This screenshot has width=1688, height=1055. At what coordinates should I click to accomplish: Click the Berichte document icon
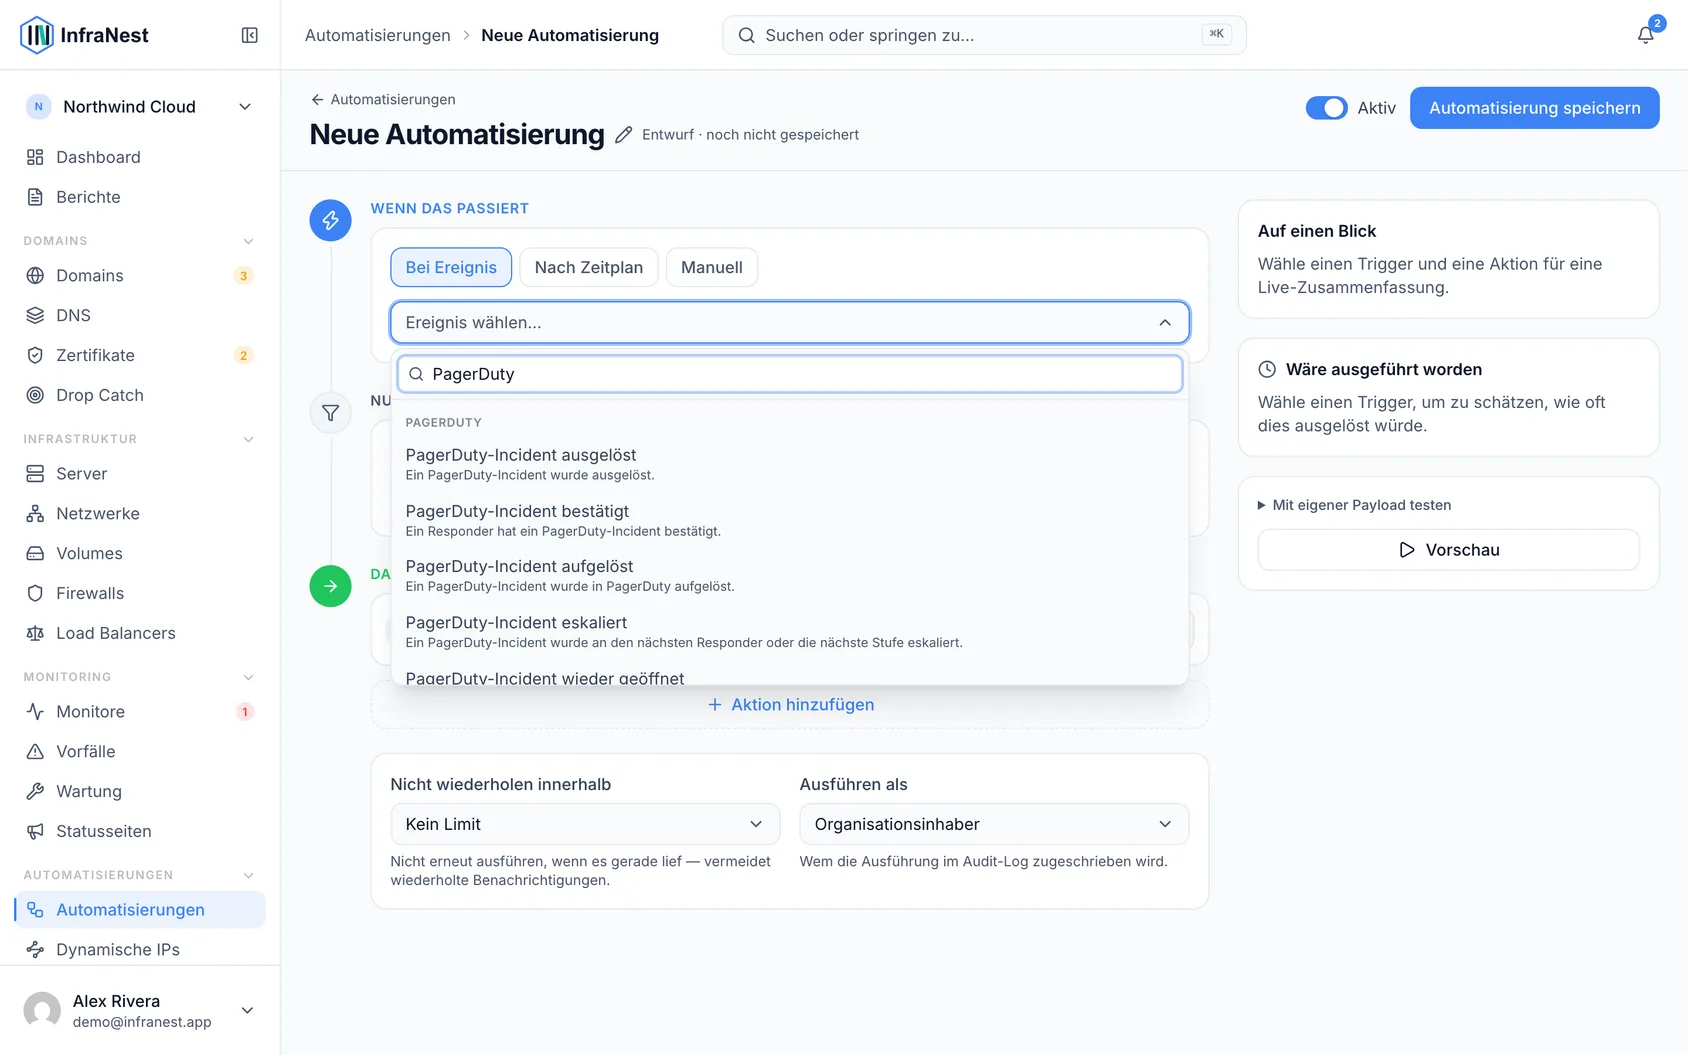(35, 197)
